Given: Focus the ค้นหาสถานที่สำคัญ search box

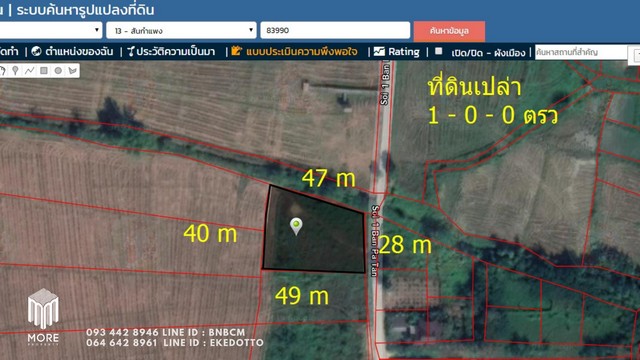Looking at the screenshot, I should (581, 52).
